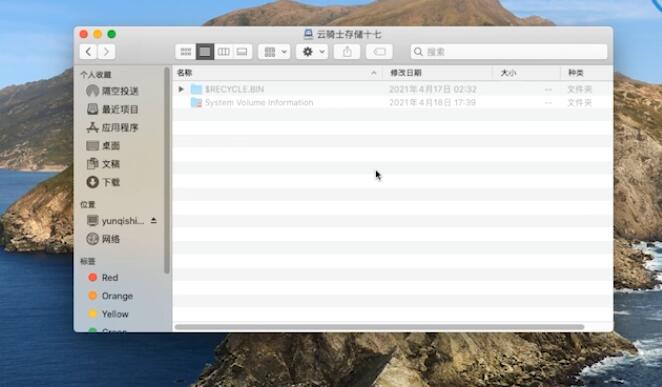The width and height of the screenshot is (662, 387).
Task: Click the drive icon in title bar
Action: point(309,34)
